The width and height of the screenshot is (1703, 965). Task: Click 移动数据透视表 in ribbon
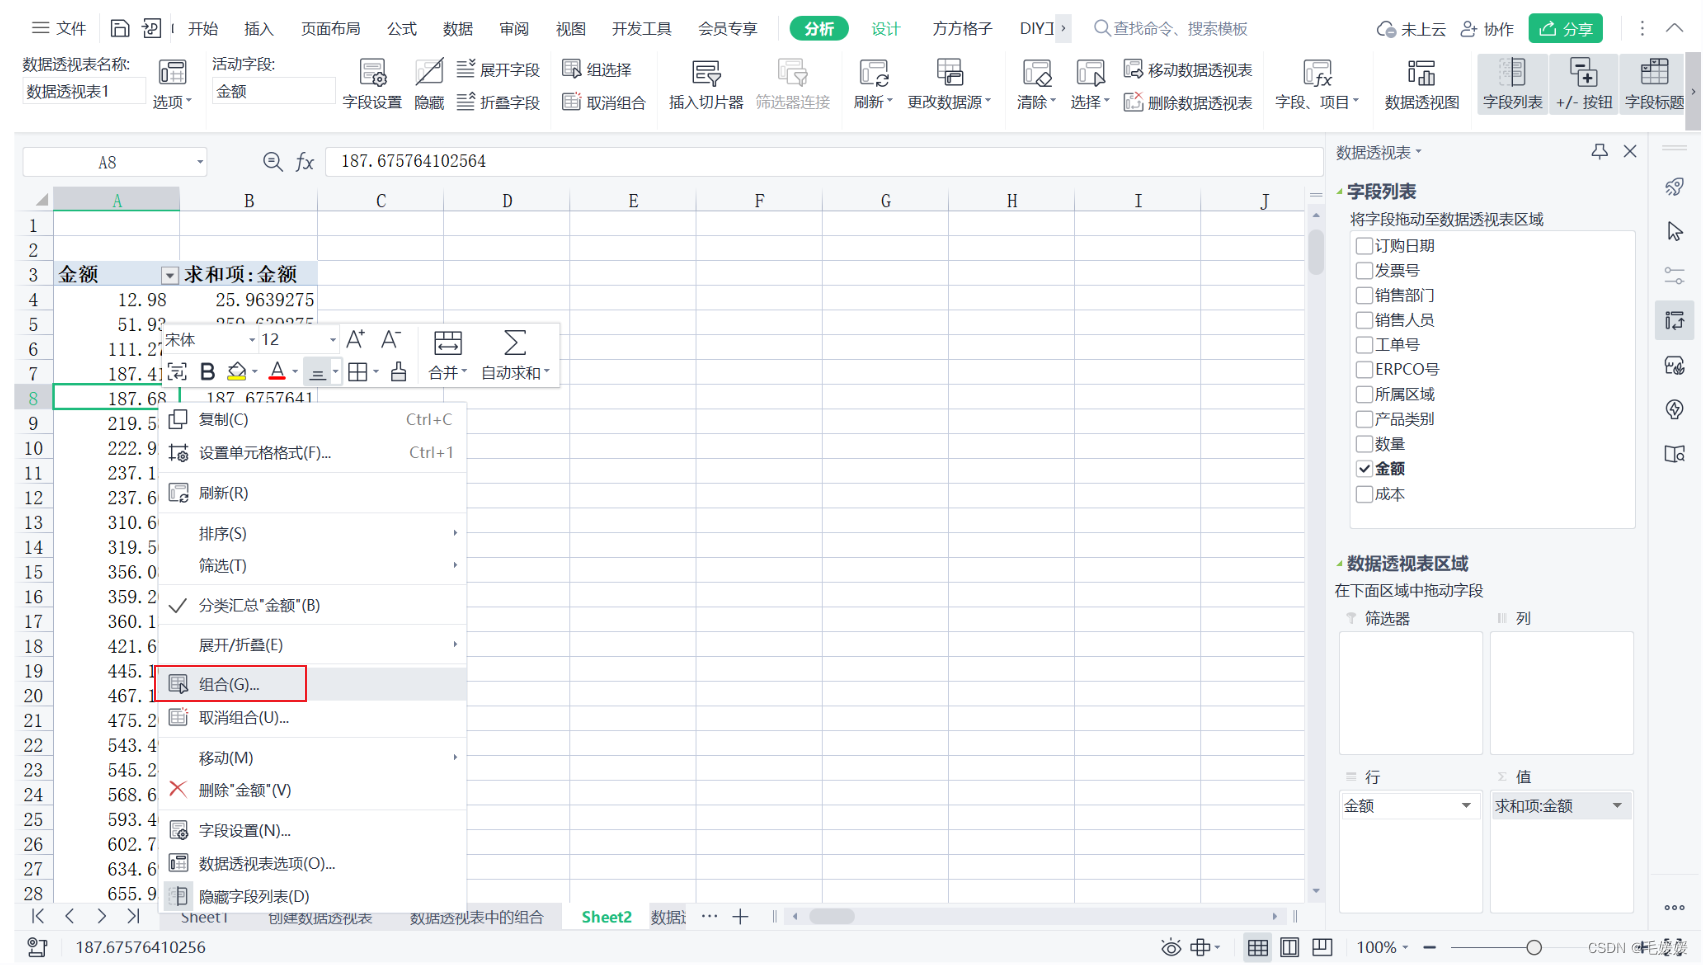click(x=1188, y=69)
